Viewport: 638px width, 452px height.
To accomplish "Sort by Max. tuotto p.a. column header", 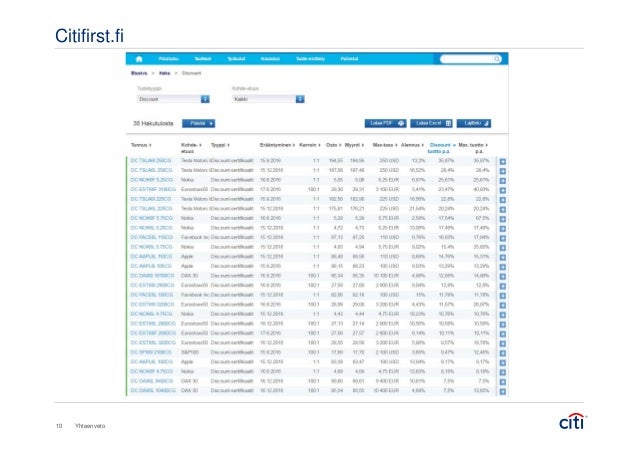I will 473,148.
